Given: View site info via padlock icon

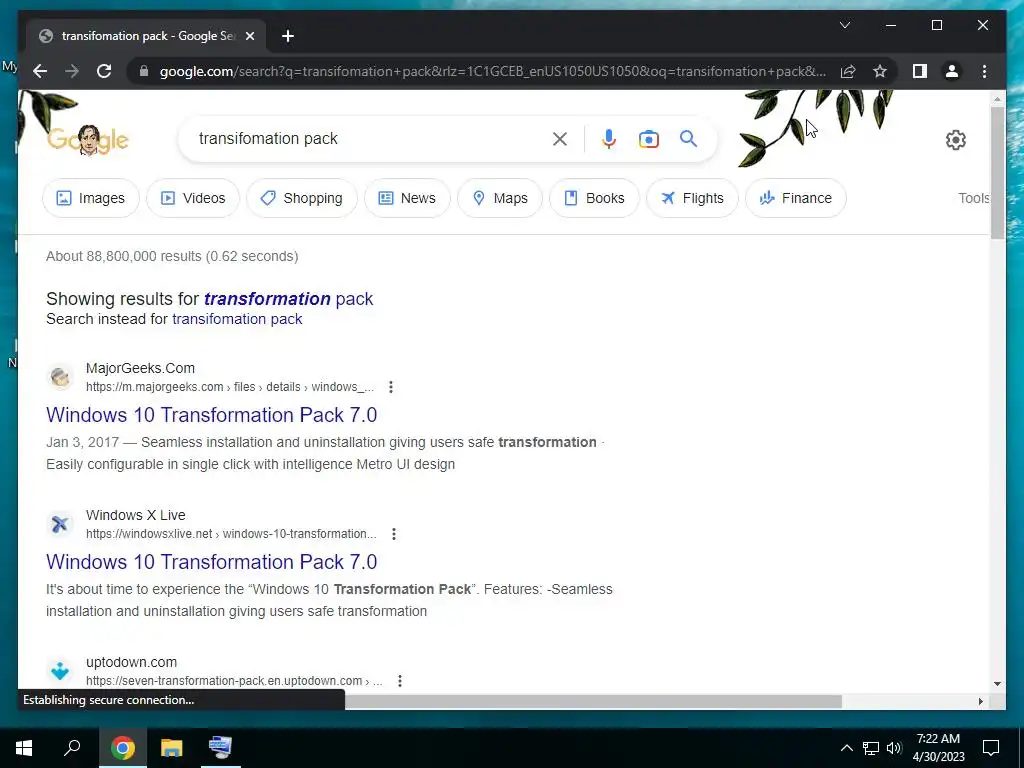Looking at the screenshot, I should click(144, 71).
